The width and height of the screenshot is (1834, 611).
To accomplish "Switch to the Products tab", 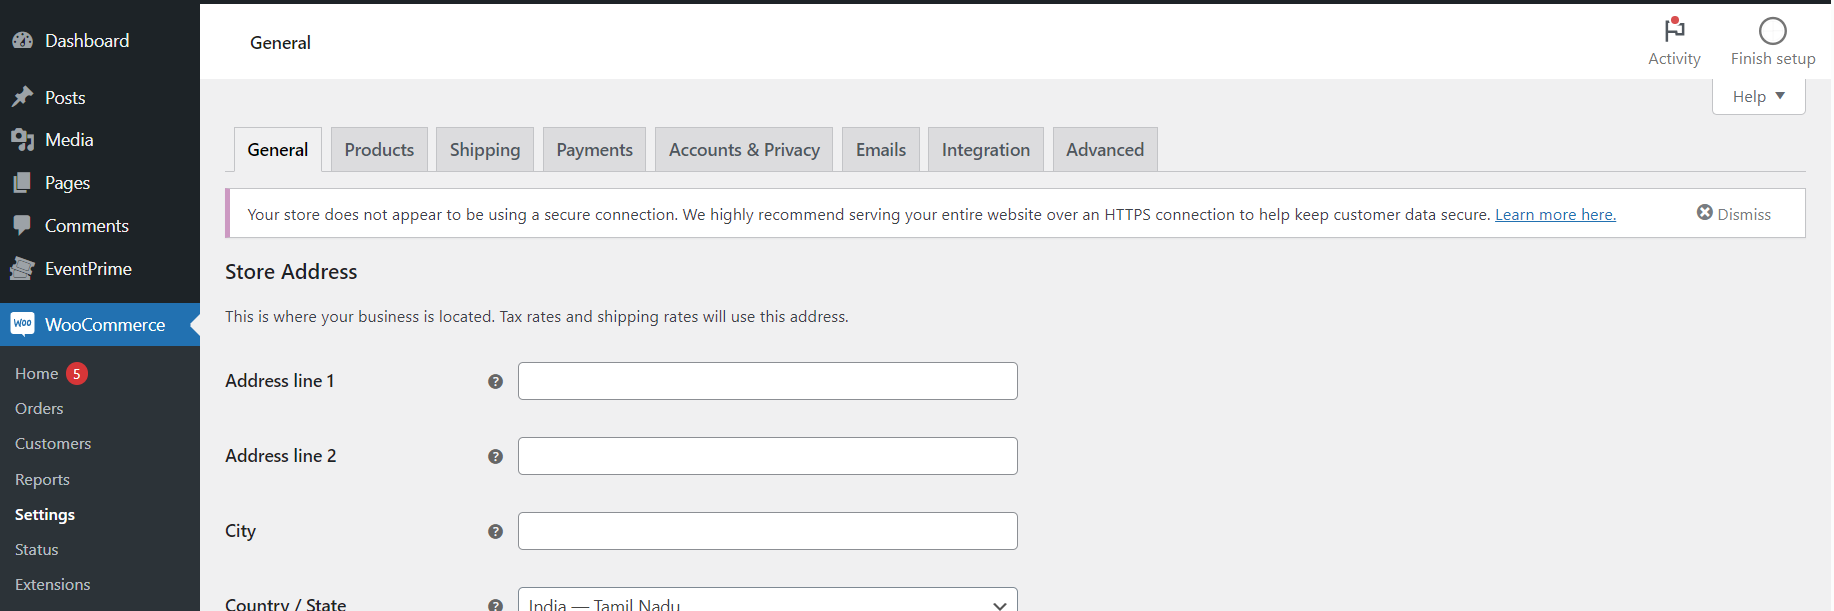I will click(x=379, y=150).
